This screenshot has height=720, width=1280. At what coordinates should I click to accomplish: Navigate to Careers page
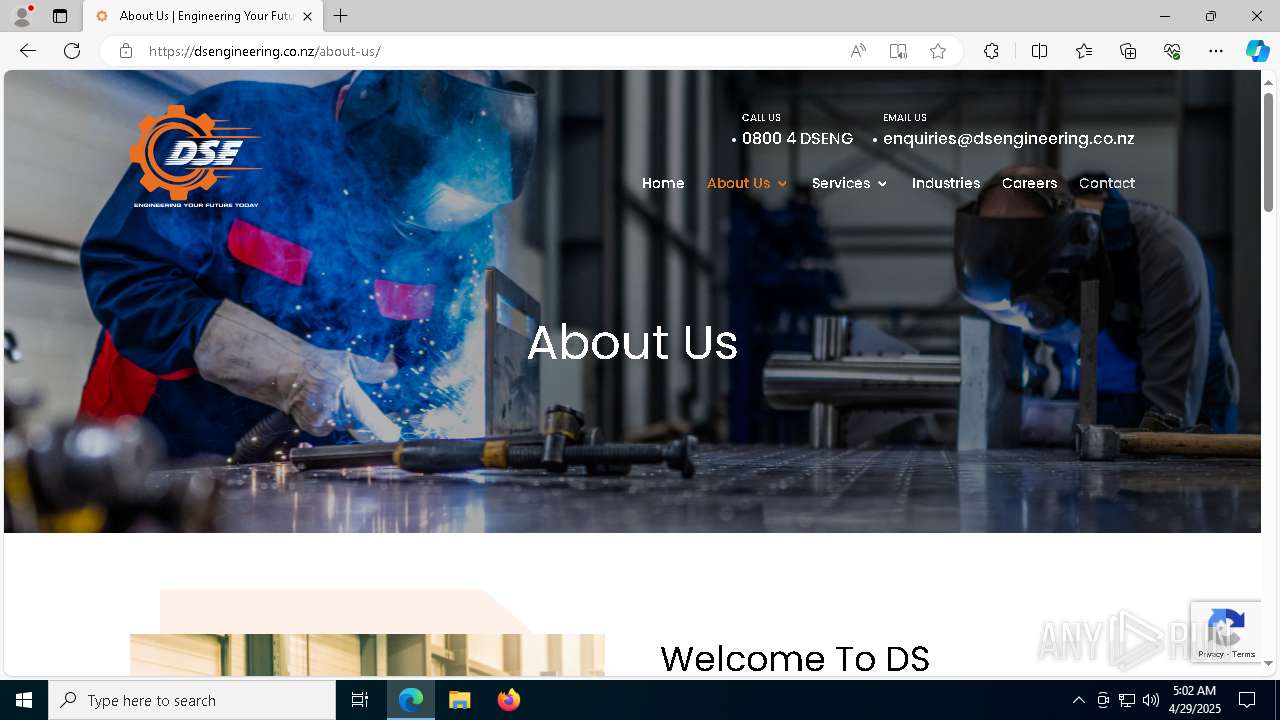(x=1029, y=183)
